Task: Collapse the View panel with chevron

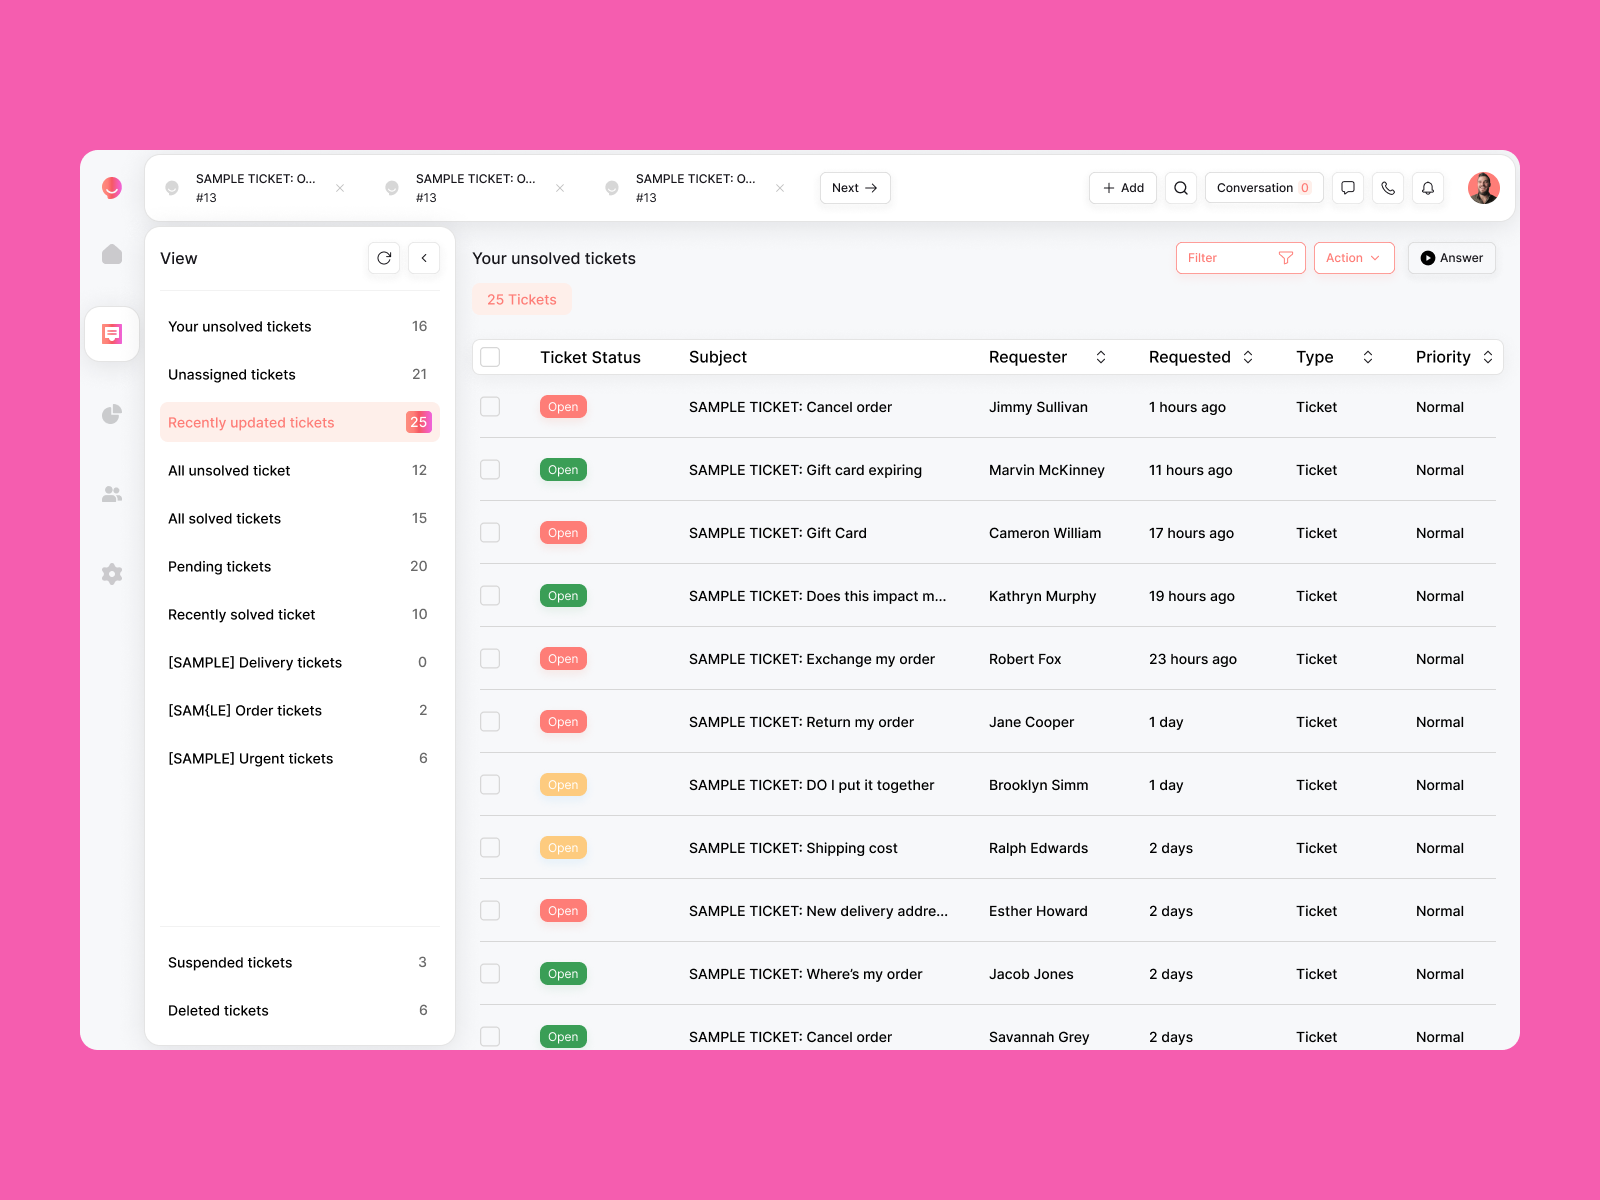Action: coord(424,258)
